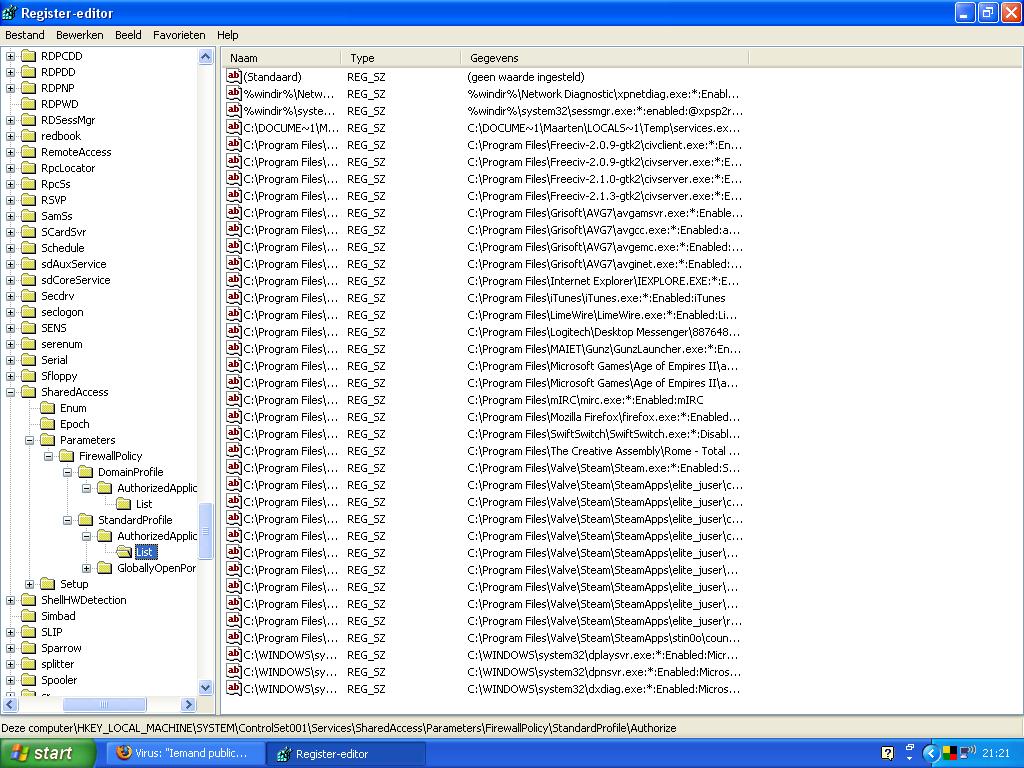Click the string icon of dxdiag.exe row
The width and height of the screenshot is (1024, 768).
234,688
